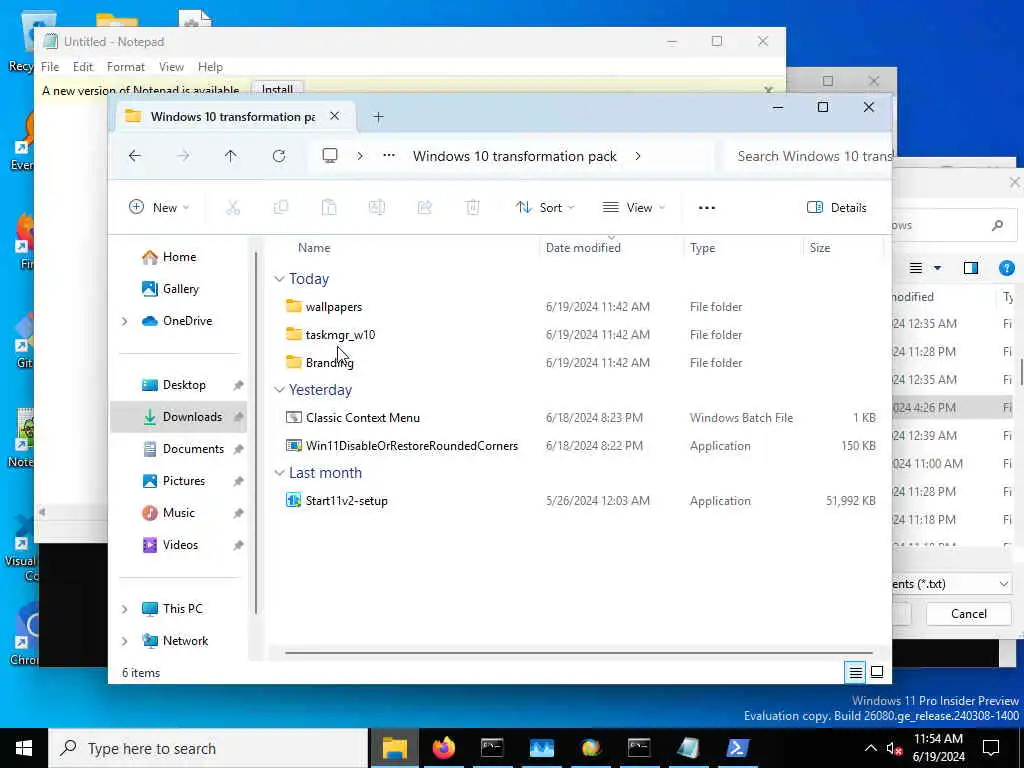Switch to large thumbnails view icon in status bar

(877, 672)
